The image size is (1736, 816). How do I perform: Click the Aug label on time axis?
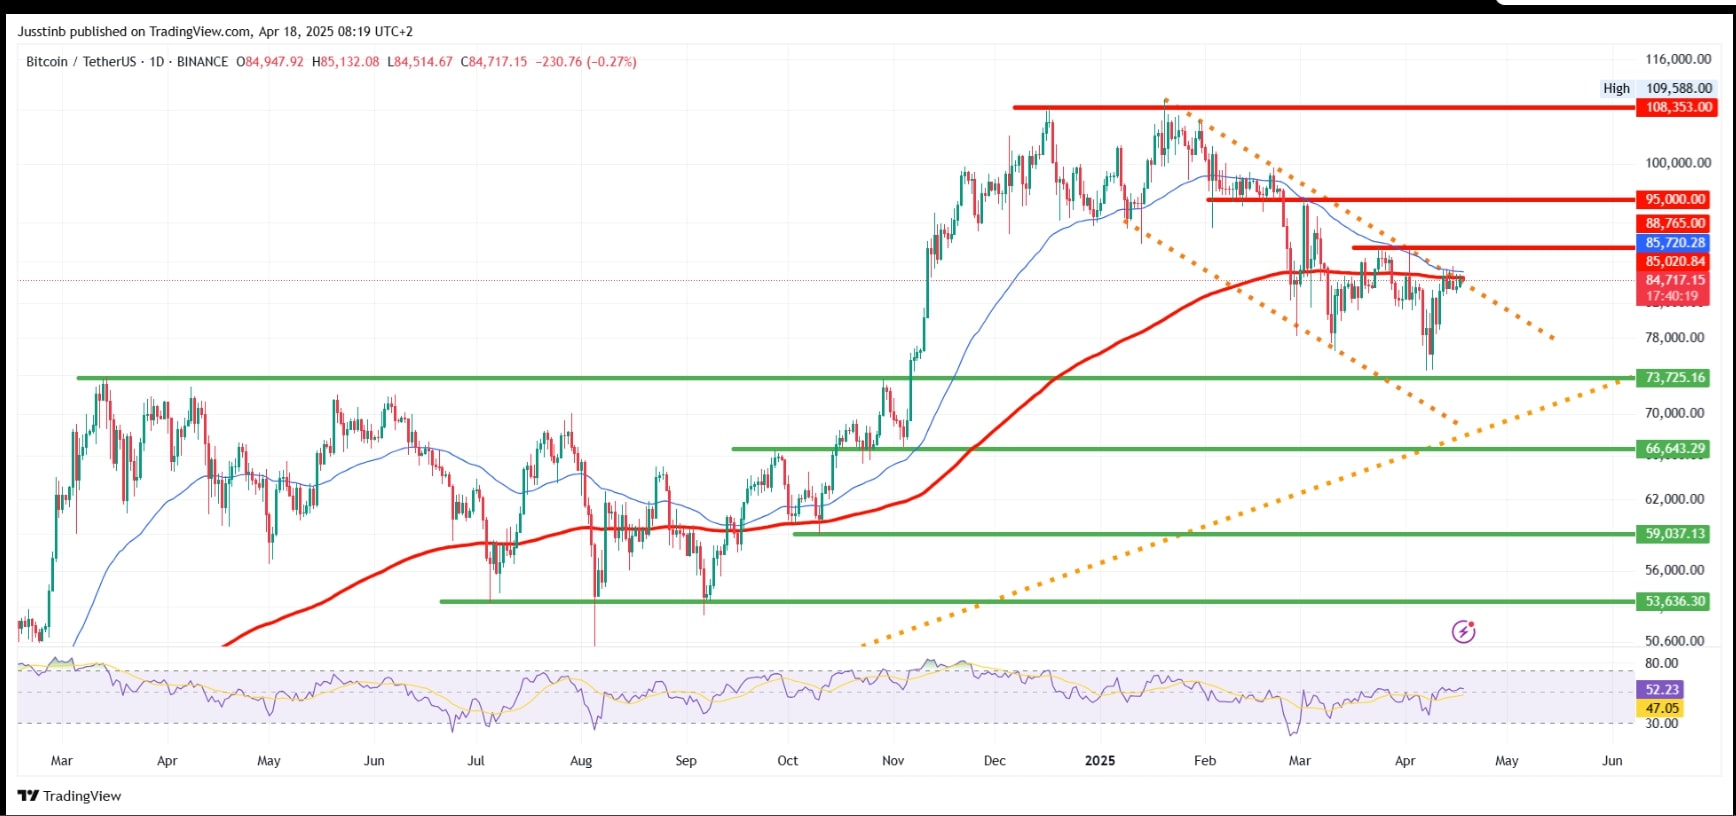[581, 761]
